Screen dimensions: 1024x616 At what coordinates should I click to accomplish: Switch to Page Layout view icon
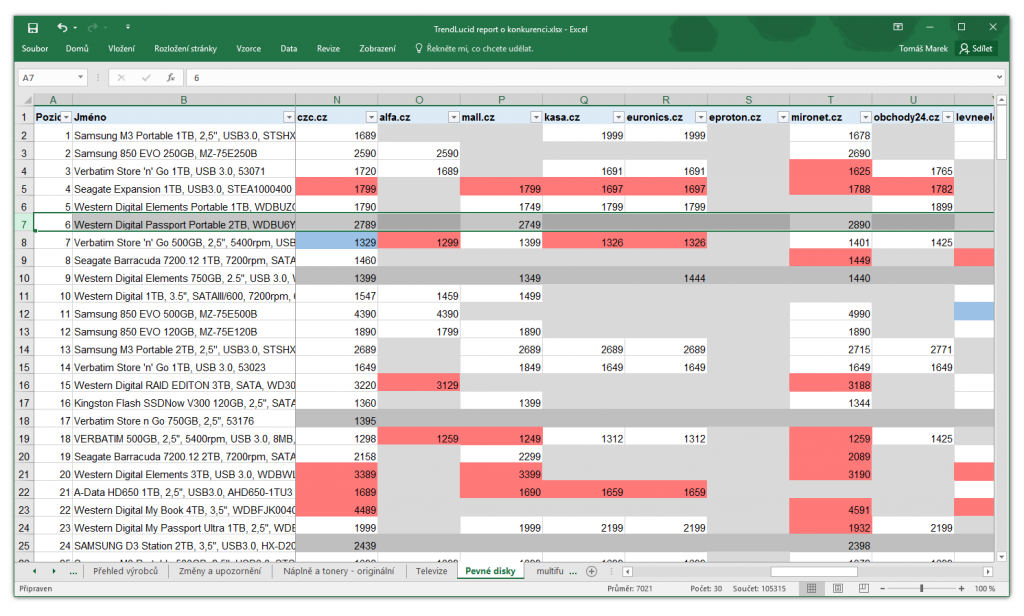(838, 589)
